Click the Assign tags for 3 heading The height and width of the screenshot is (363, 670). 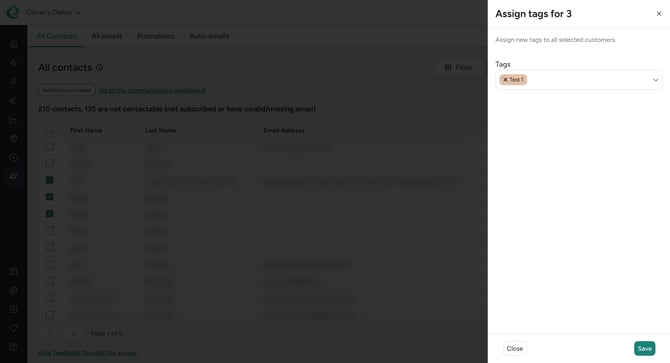533,14
